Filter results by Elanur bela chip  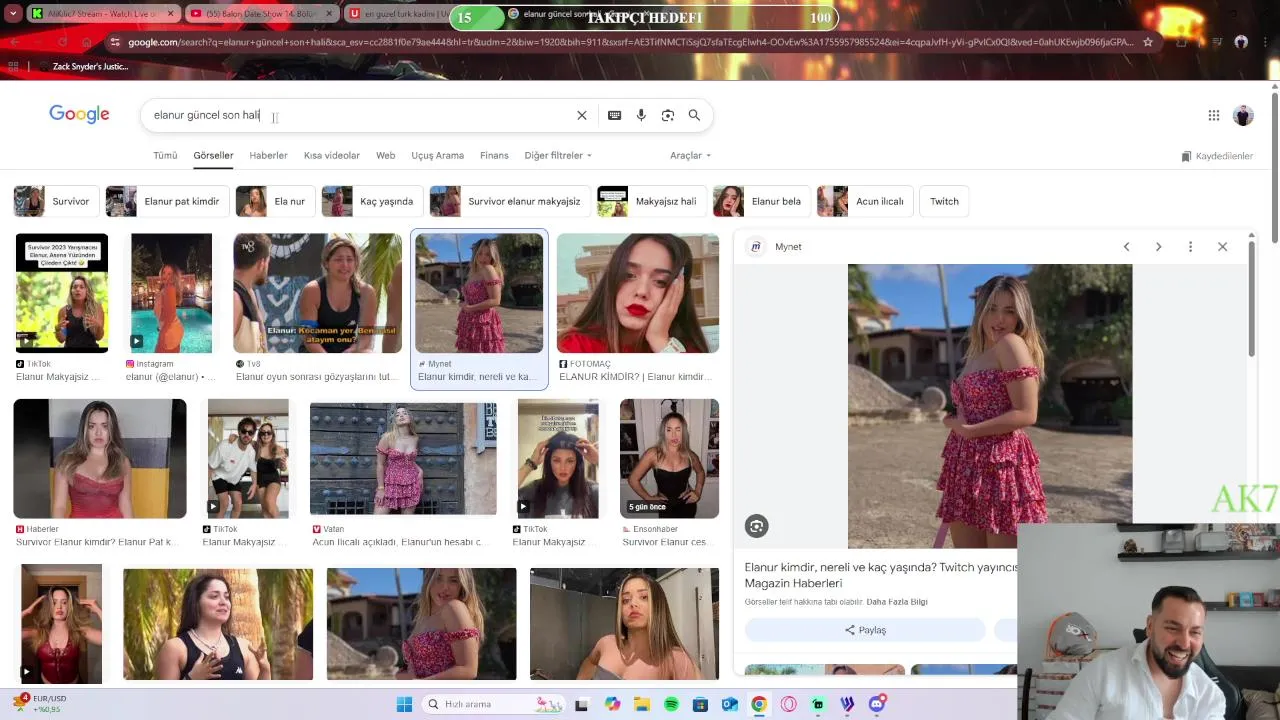(x=761, y=201)
